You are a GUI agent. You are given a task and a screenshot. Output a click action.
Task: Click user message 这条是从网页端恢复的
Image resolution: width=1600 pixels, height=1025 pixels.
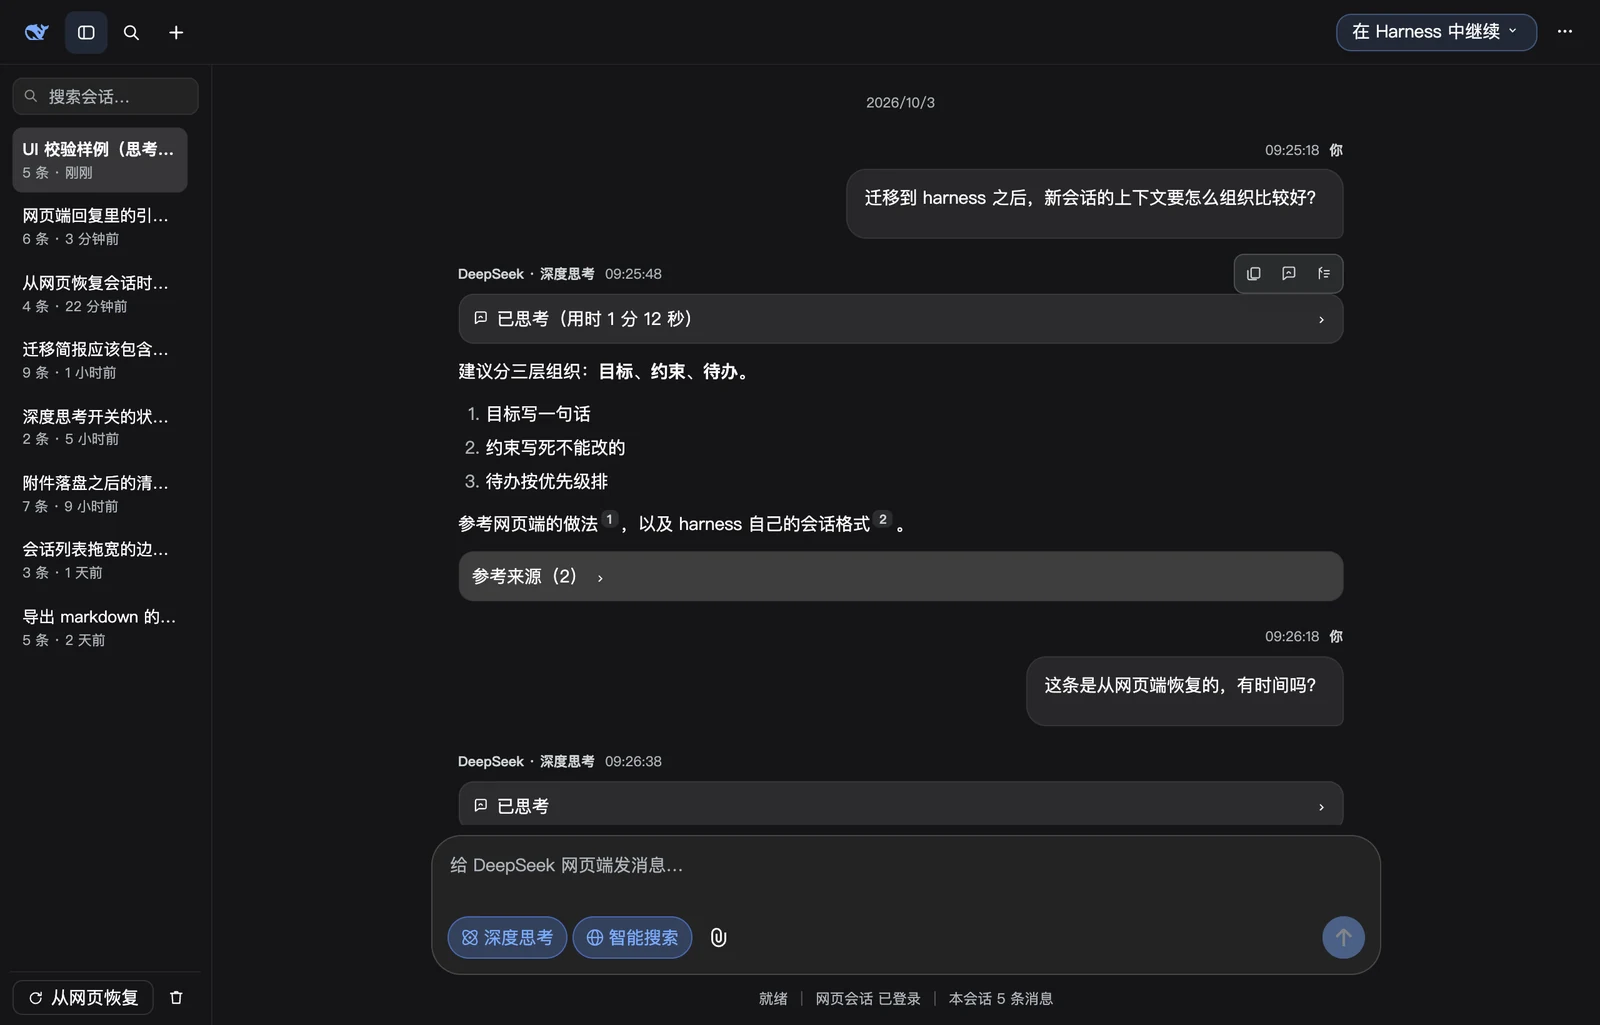click(x=1184, y=690)
